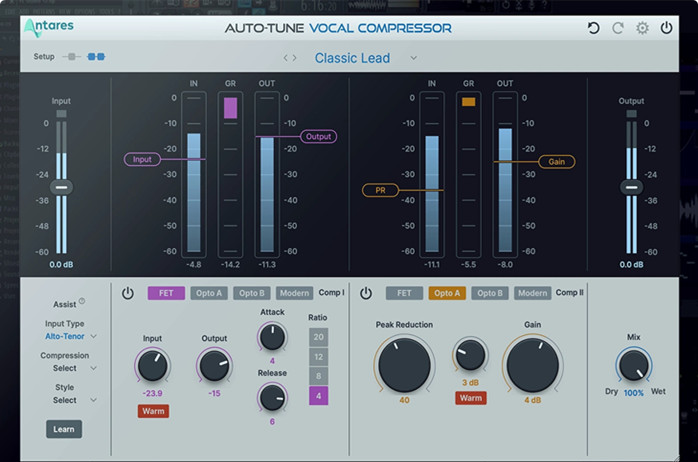Select Opto B mode for Comp II
Screen dimensions: 698x462
[490, 293]
